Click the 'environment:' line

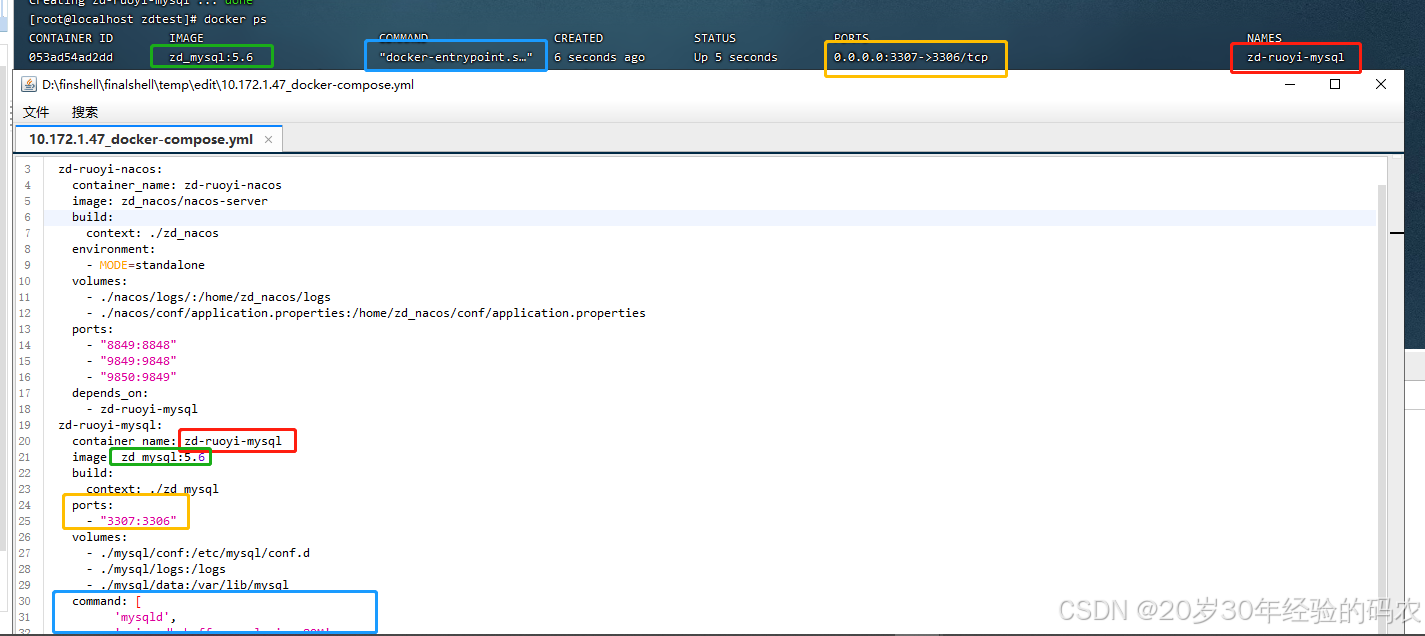114,249
